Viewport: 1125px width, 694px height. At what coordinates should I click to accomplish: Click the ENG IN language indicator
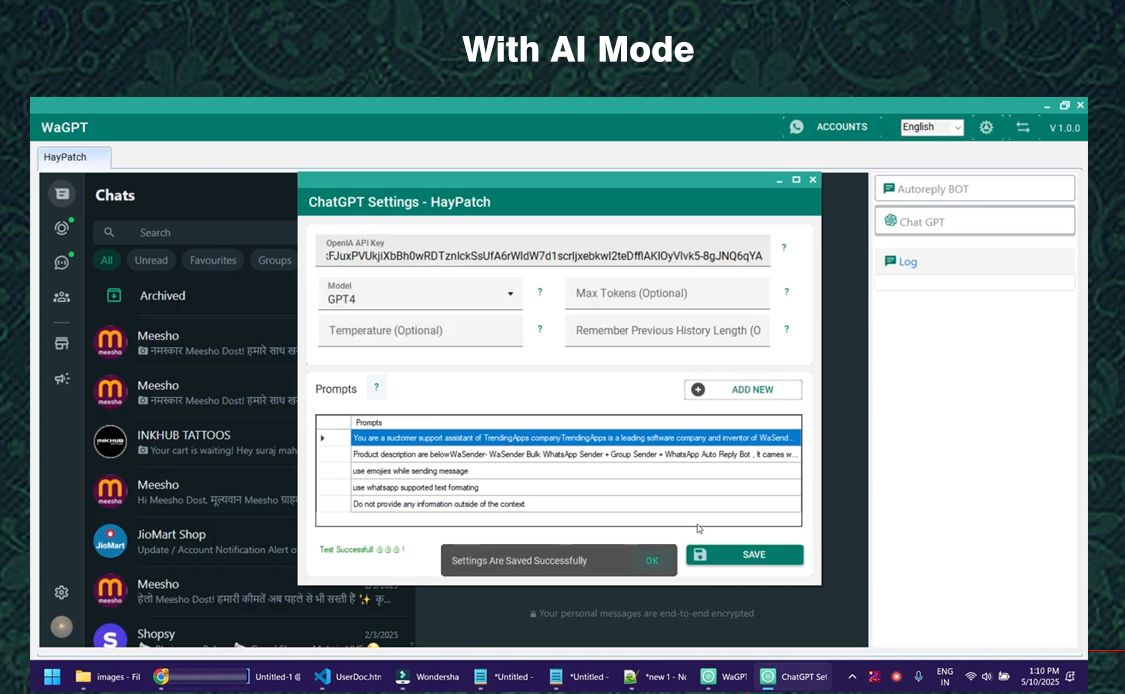(x=945, y=677)
